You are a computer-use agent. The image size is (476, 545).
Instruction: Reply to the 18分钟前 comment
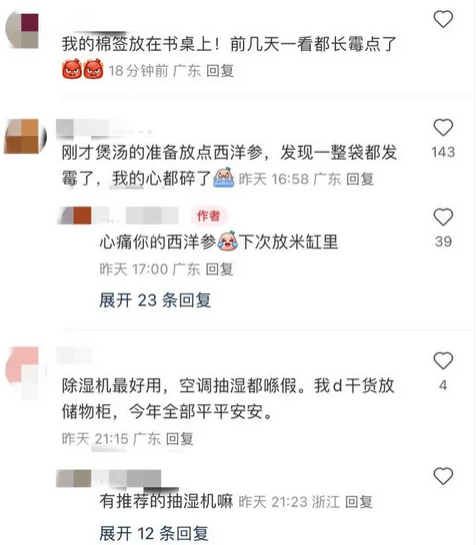click(220, 71)
